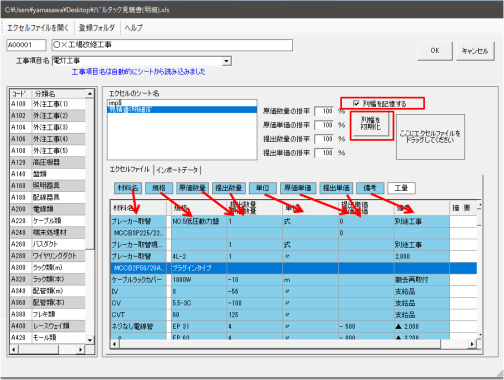Select the imp$ sheet name
This screenshot has height=380, width=504.
[x=182, y=103]
